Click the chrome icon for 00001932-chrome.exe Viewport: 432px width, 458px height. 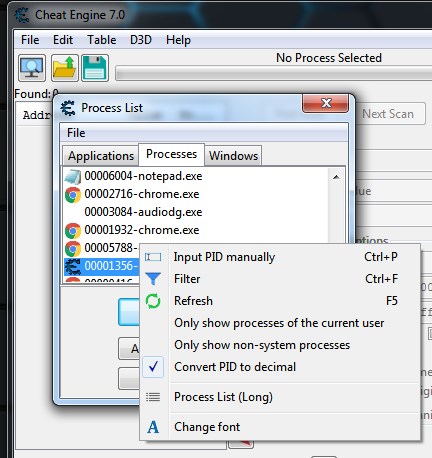[73, 231]
